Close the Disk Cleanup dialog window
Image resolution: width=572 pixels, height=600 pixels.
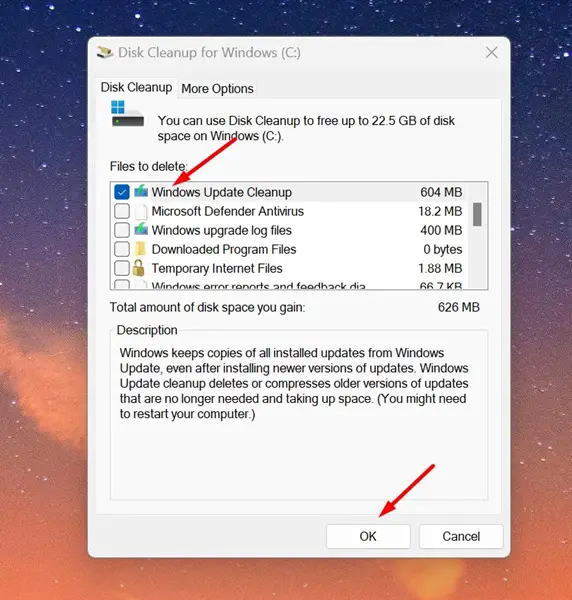pyautogui.click(x=492, y=52)
